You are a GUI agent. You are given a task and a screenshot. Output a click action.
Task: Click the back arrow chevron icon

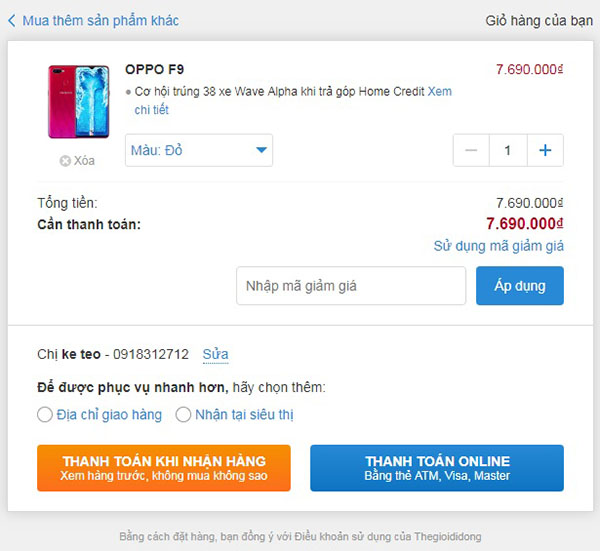pos(11,20)
